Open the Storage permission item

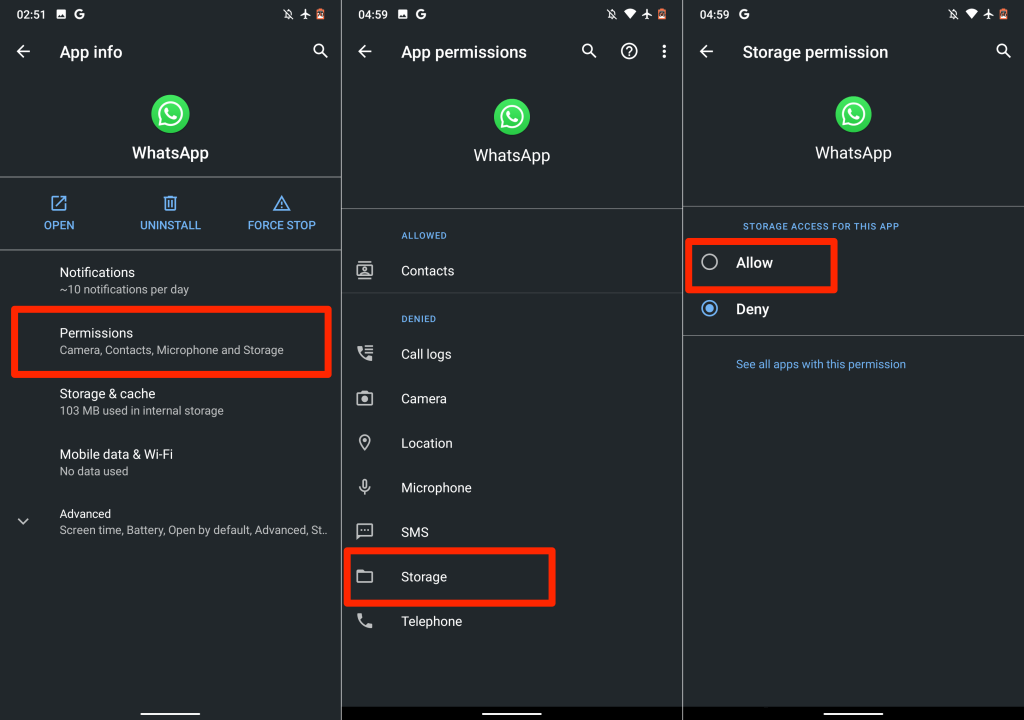pos(424,577)
